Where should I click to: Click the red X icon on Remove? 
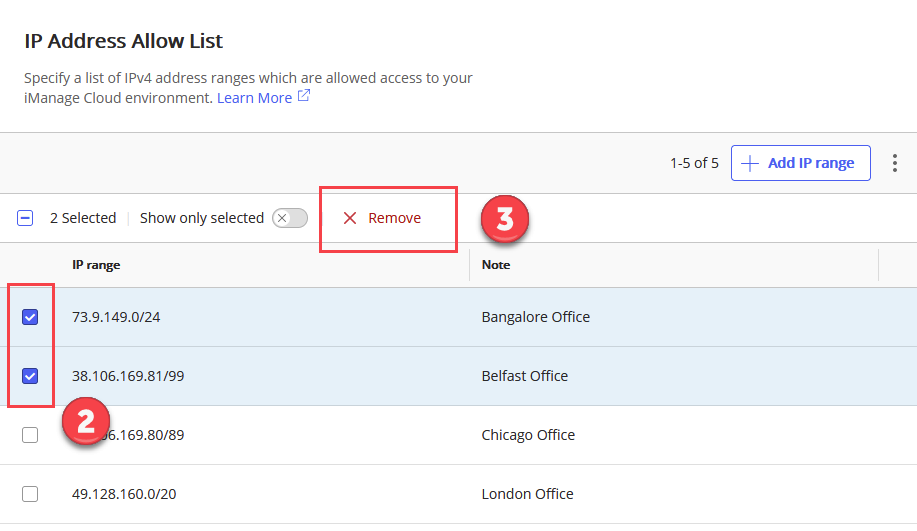(350, 218)
